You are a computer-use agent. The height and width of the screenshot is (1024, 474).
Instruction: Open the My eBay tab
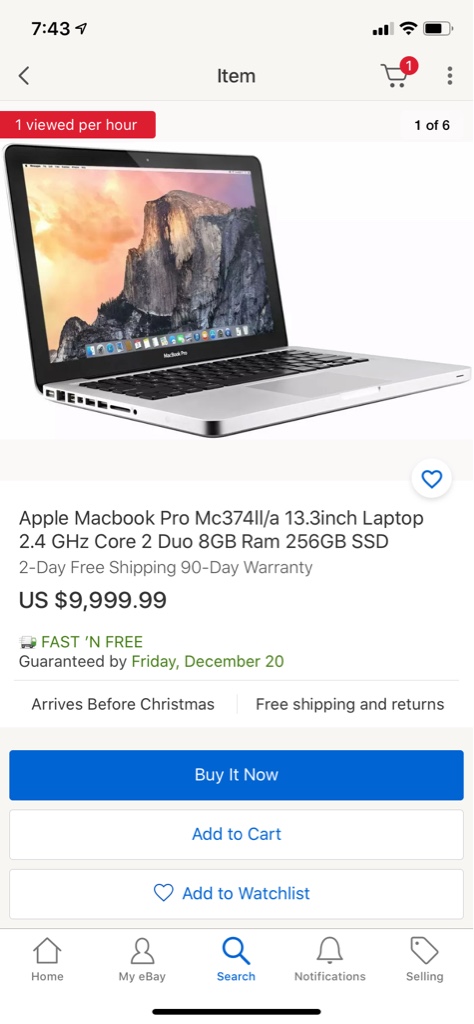click(x=142, y=959)
